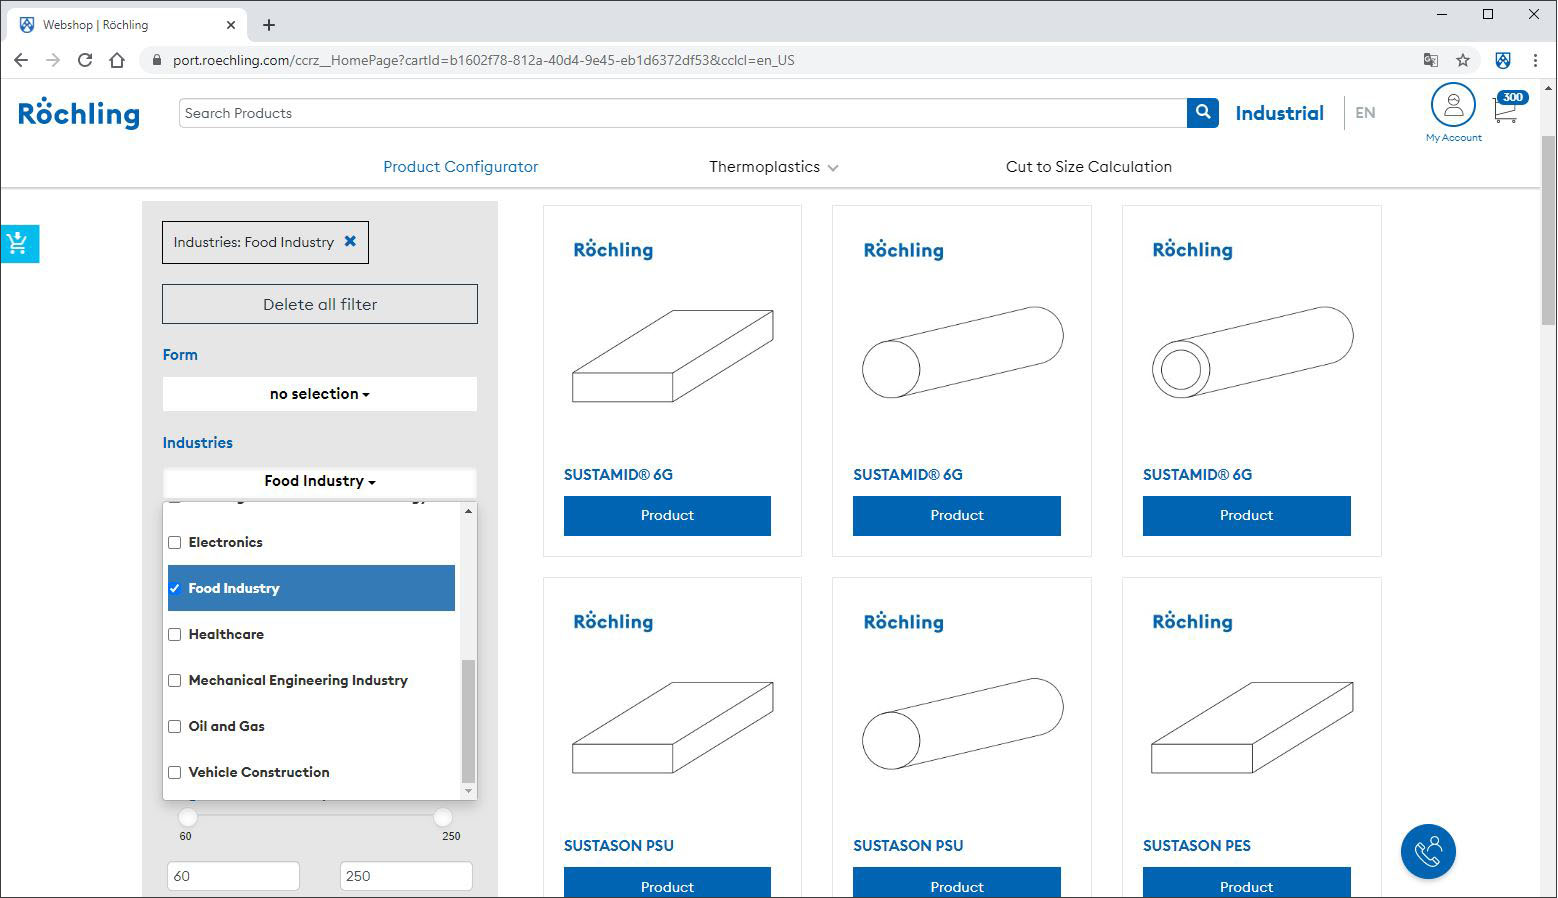Click the translate page icon
Viewport: 1558px width, 898px height.
pos(1431,60)
